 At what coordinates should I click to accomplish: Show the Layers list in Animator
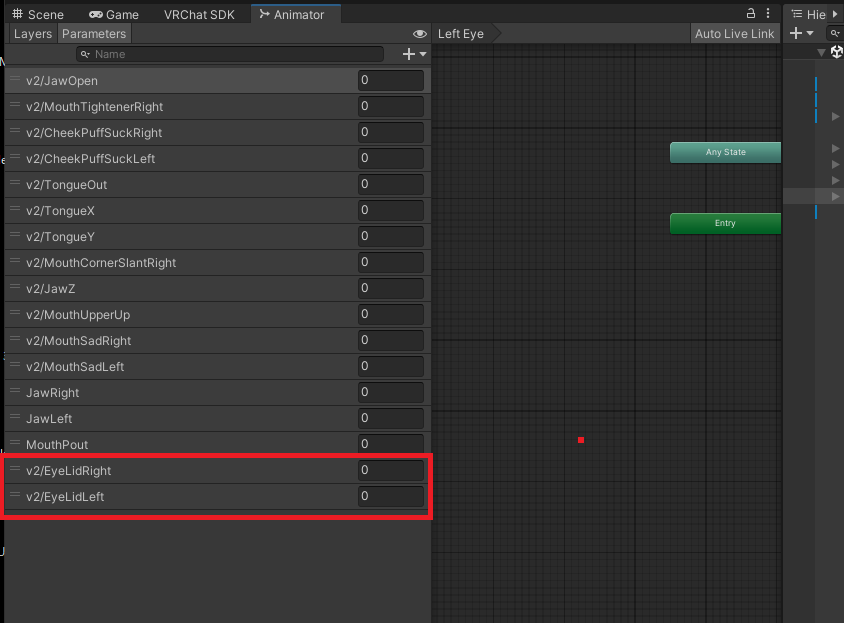coord(33,34)
